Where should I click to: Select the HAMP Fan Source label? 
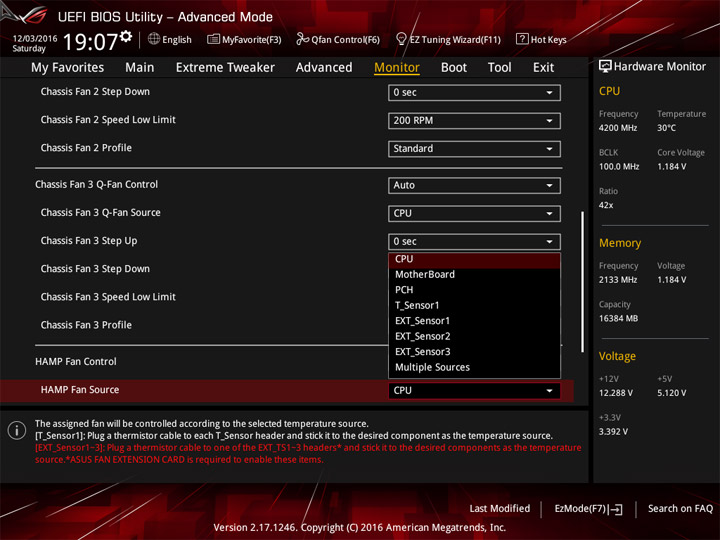click(80, 390)
